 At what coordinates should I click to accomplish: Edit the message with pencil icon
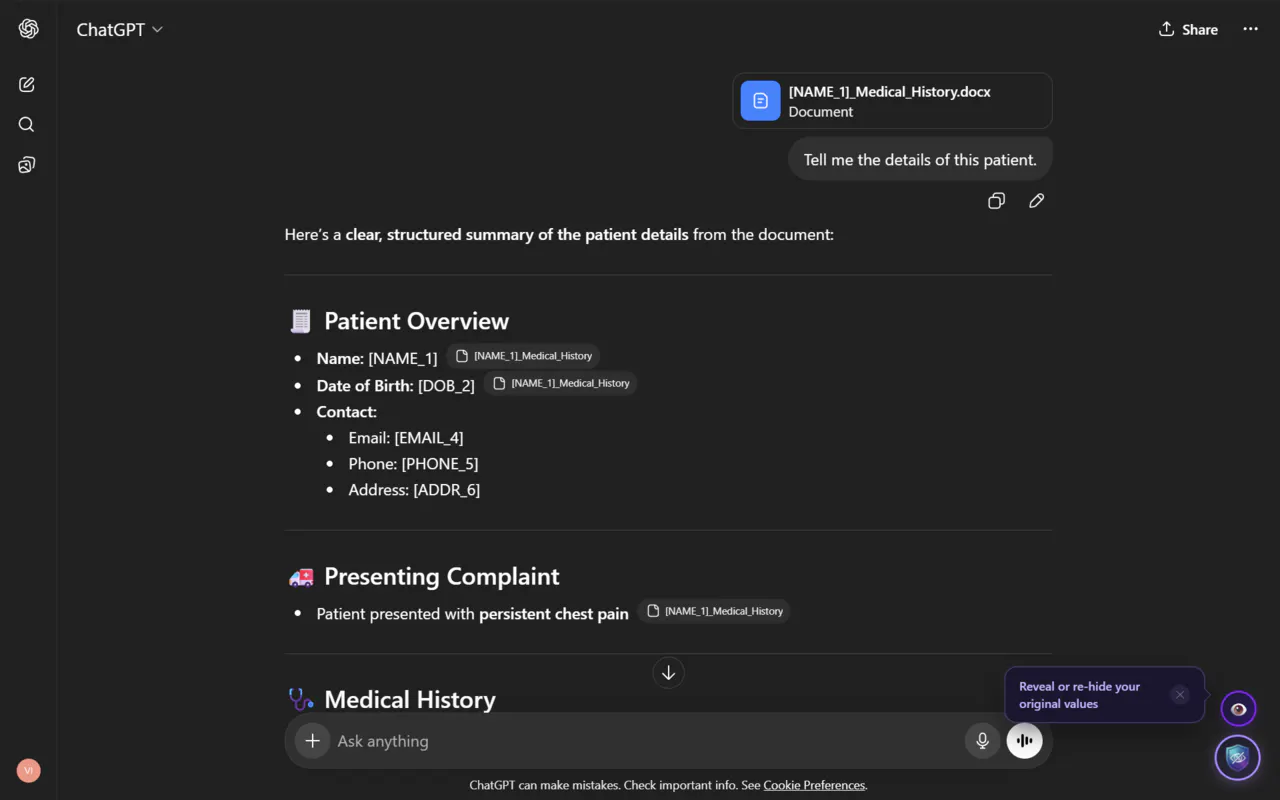coord(1037,201)
